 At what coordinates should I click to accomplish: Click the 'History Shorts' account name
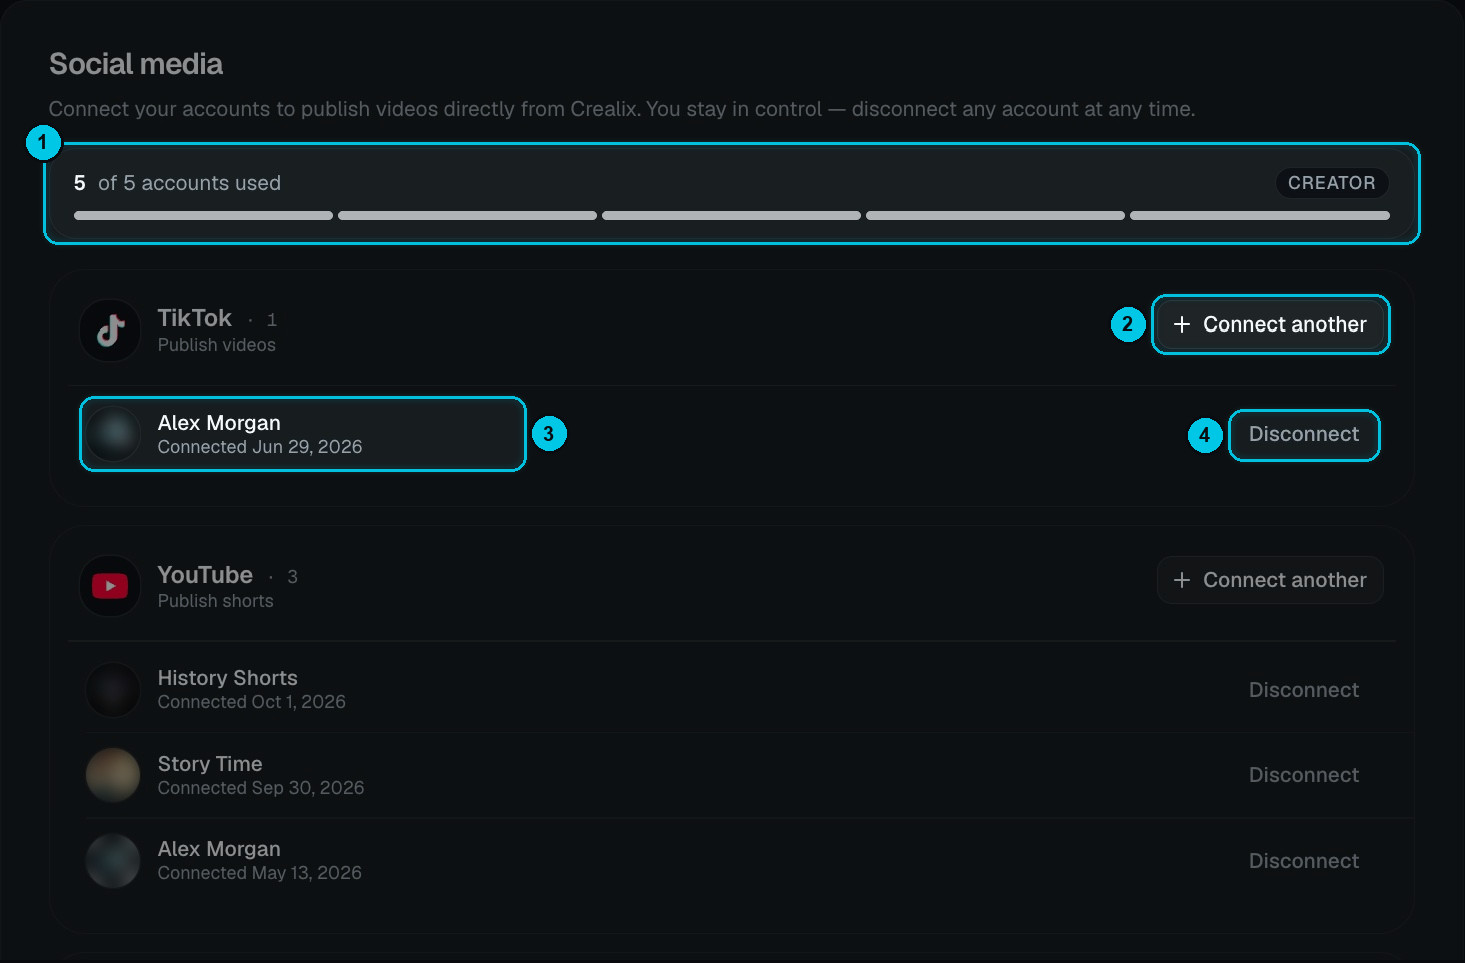227,678
